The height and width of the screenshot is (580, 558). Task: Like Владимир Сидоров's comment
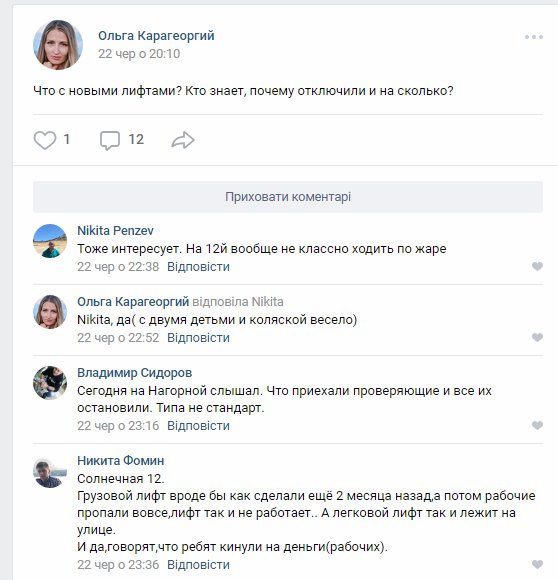[537, 425]
